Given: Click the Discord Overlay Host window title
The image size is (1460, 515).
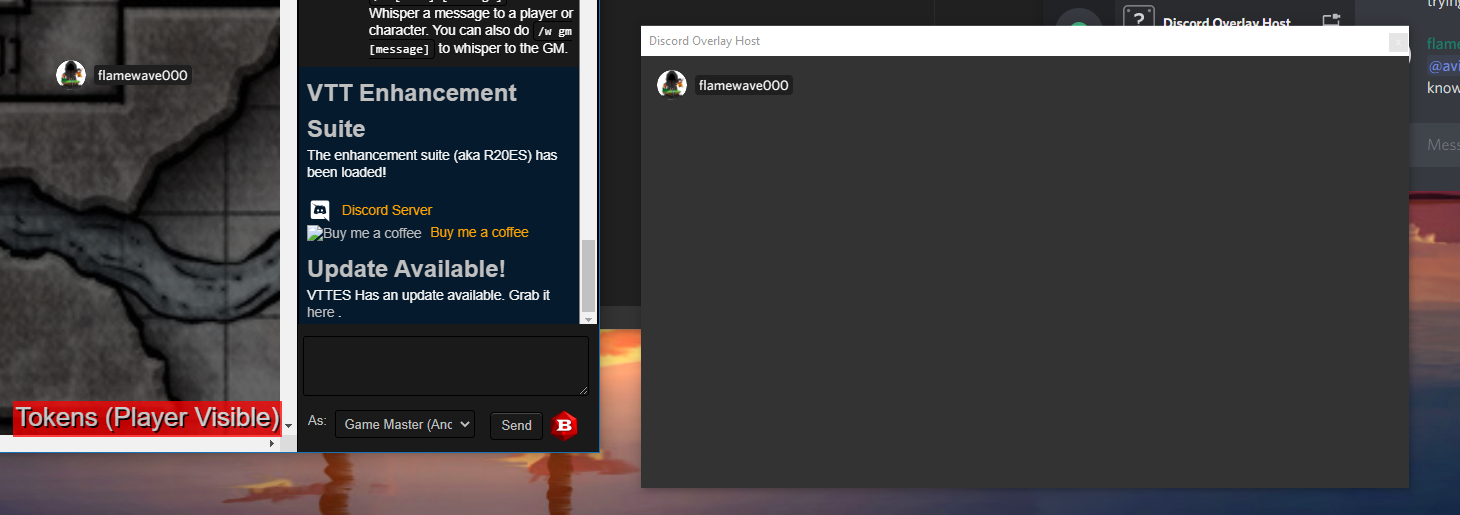Looking at the screenshot, I should [x=704, y=41].
